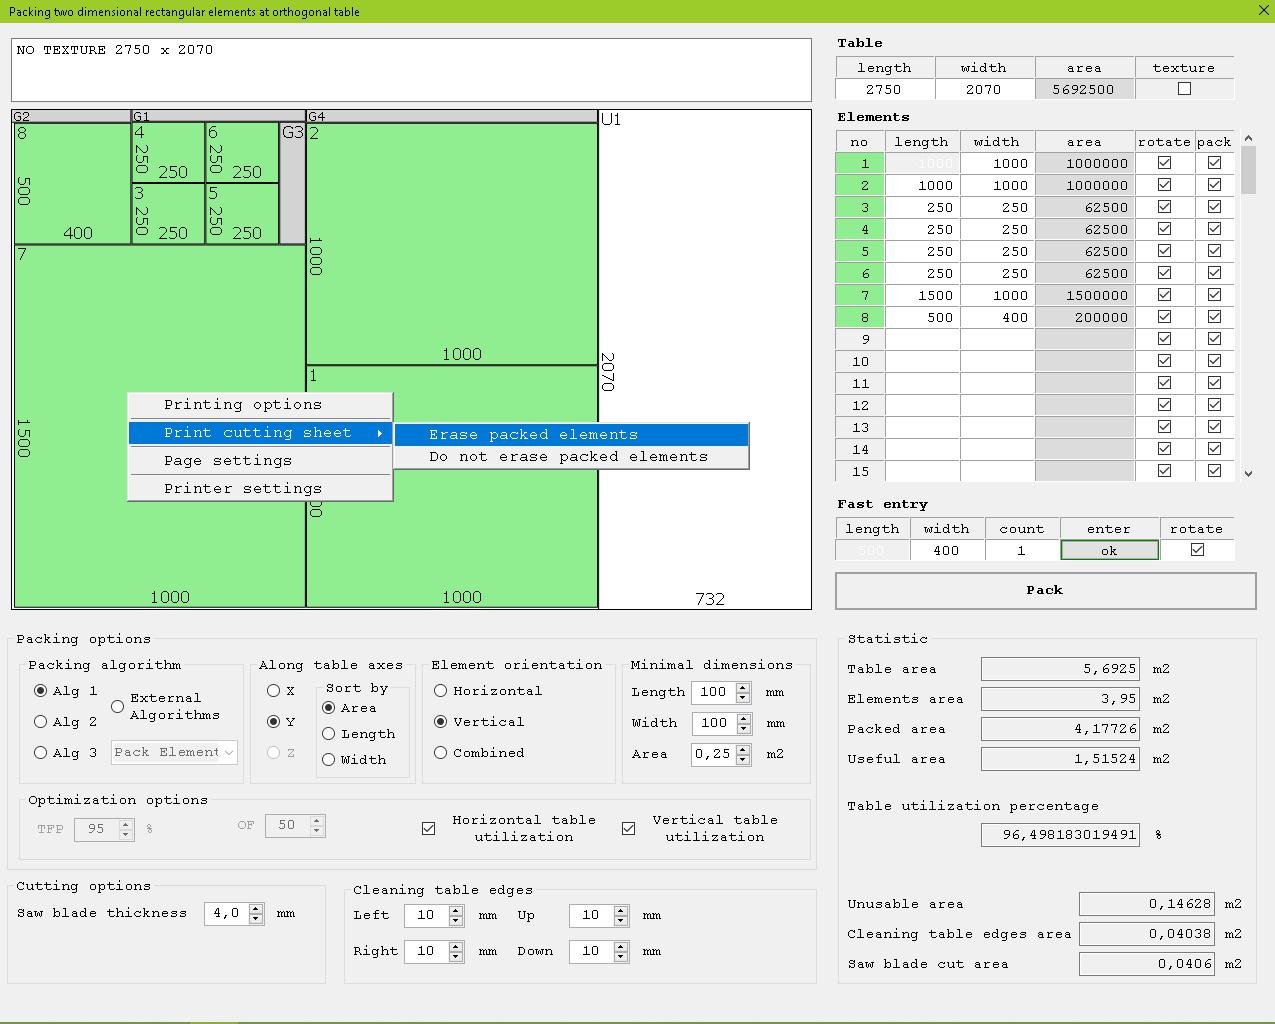Click the Fast entry ok button
The image size is (1275, 1024).
tap(1108, 550)
